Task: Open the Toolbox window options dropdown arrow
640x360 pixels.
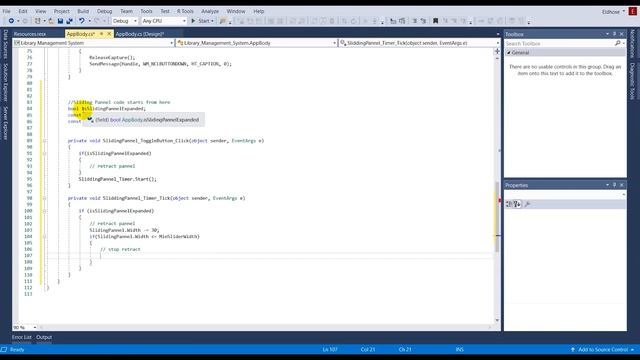Action: click(x=607, y=34)
